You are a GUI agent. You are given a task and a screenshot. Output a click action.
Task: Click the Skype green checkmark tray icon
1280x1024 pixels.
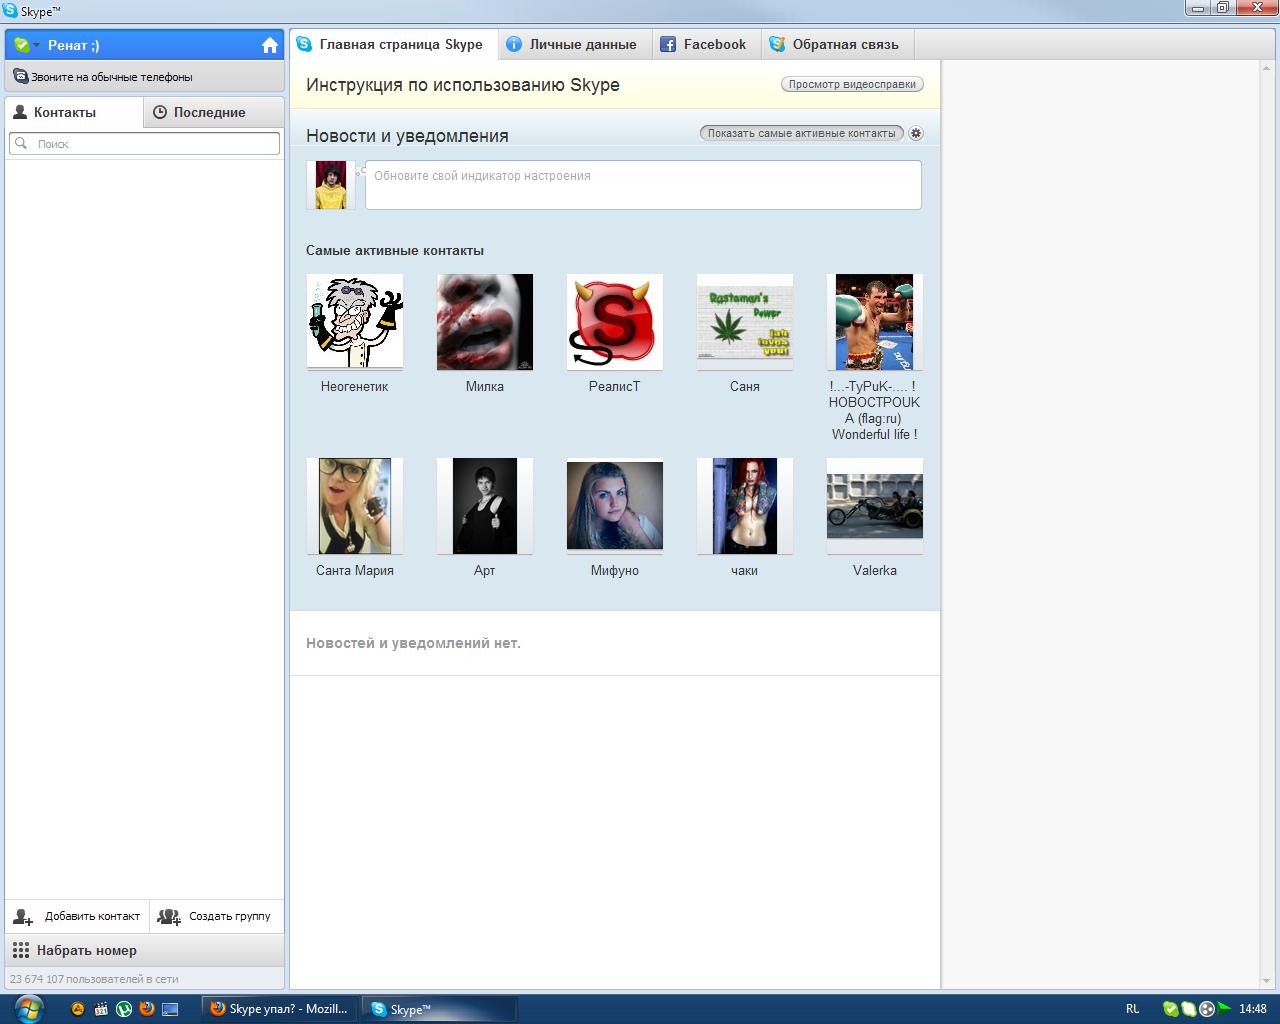click(1171, 1009)
